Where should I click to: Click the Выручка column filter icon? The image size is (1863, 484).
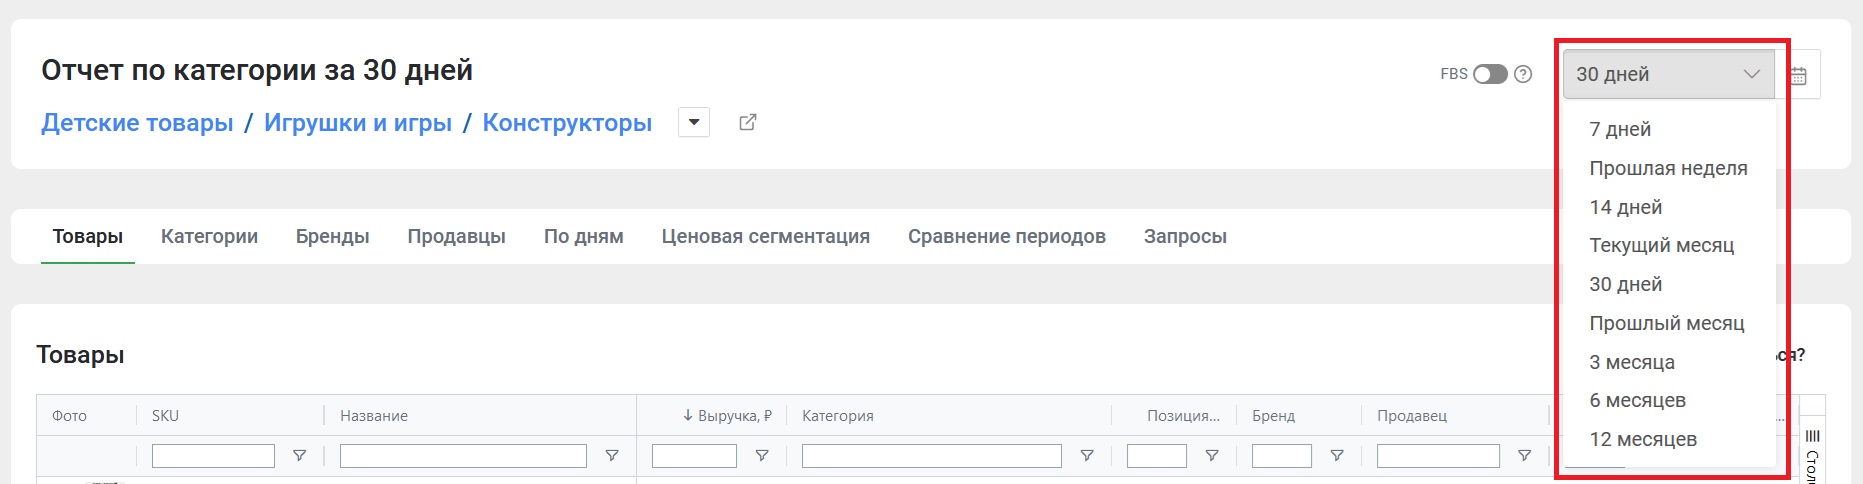point(762,456)
